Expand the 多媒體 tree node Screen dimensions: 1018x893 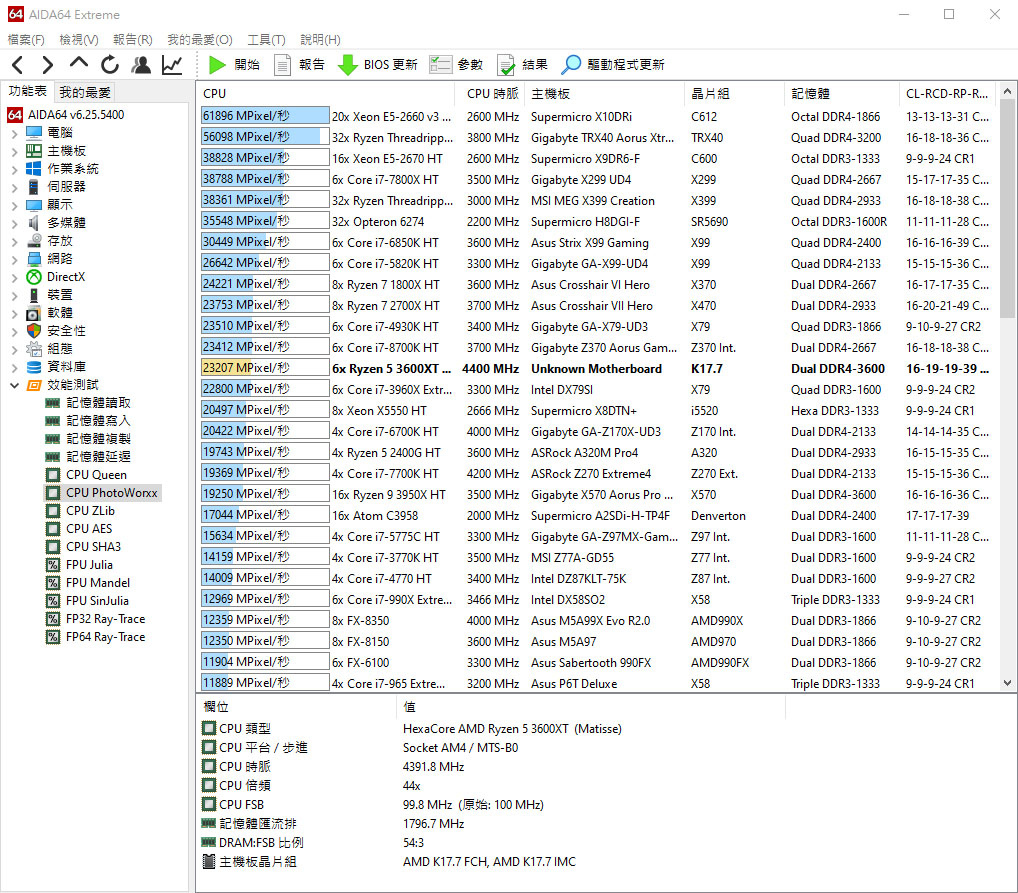pos(14,223)
